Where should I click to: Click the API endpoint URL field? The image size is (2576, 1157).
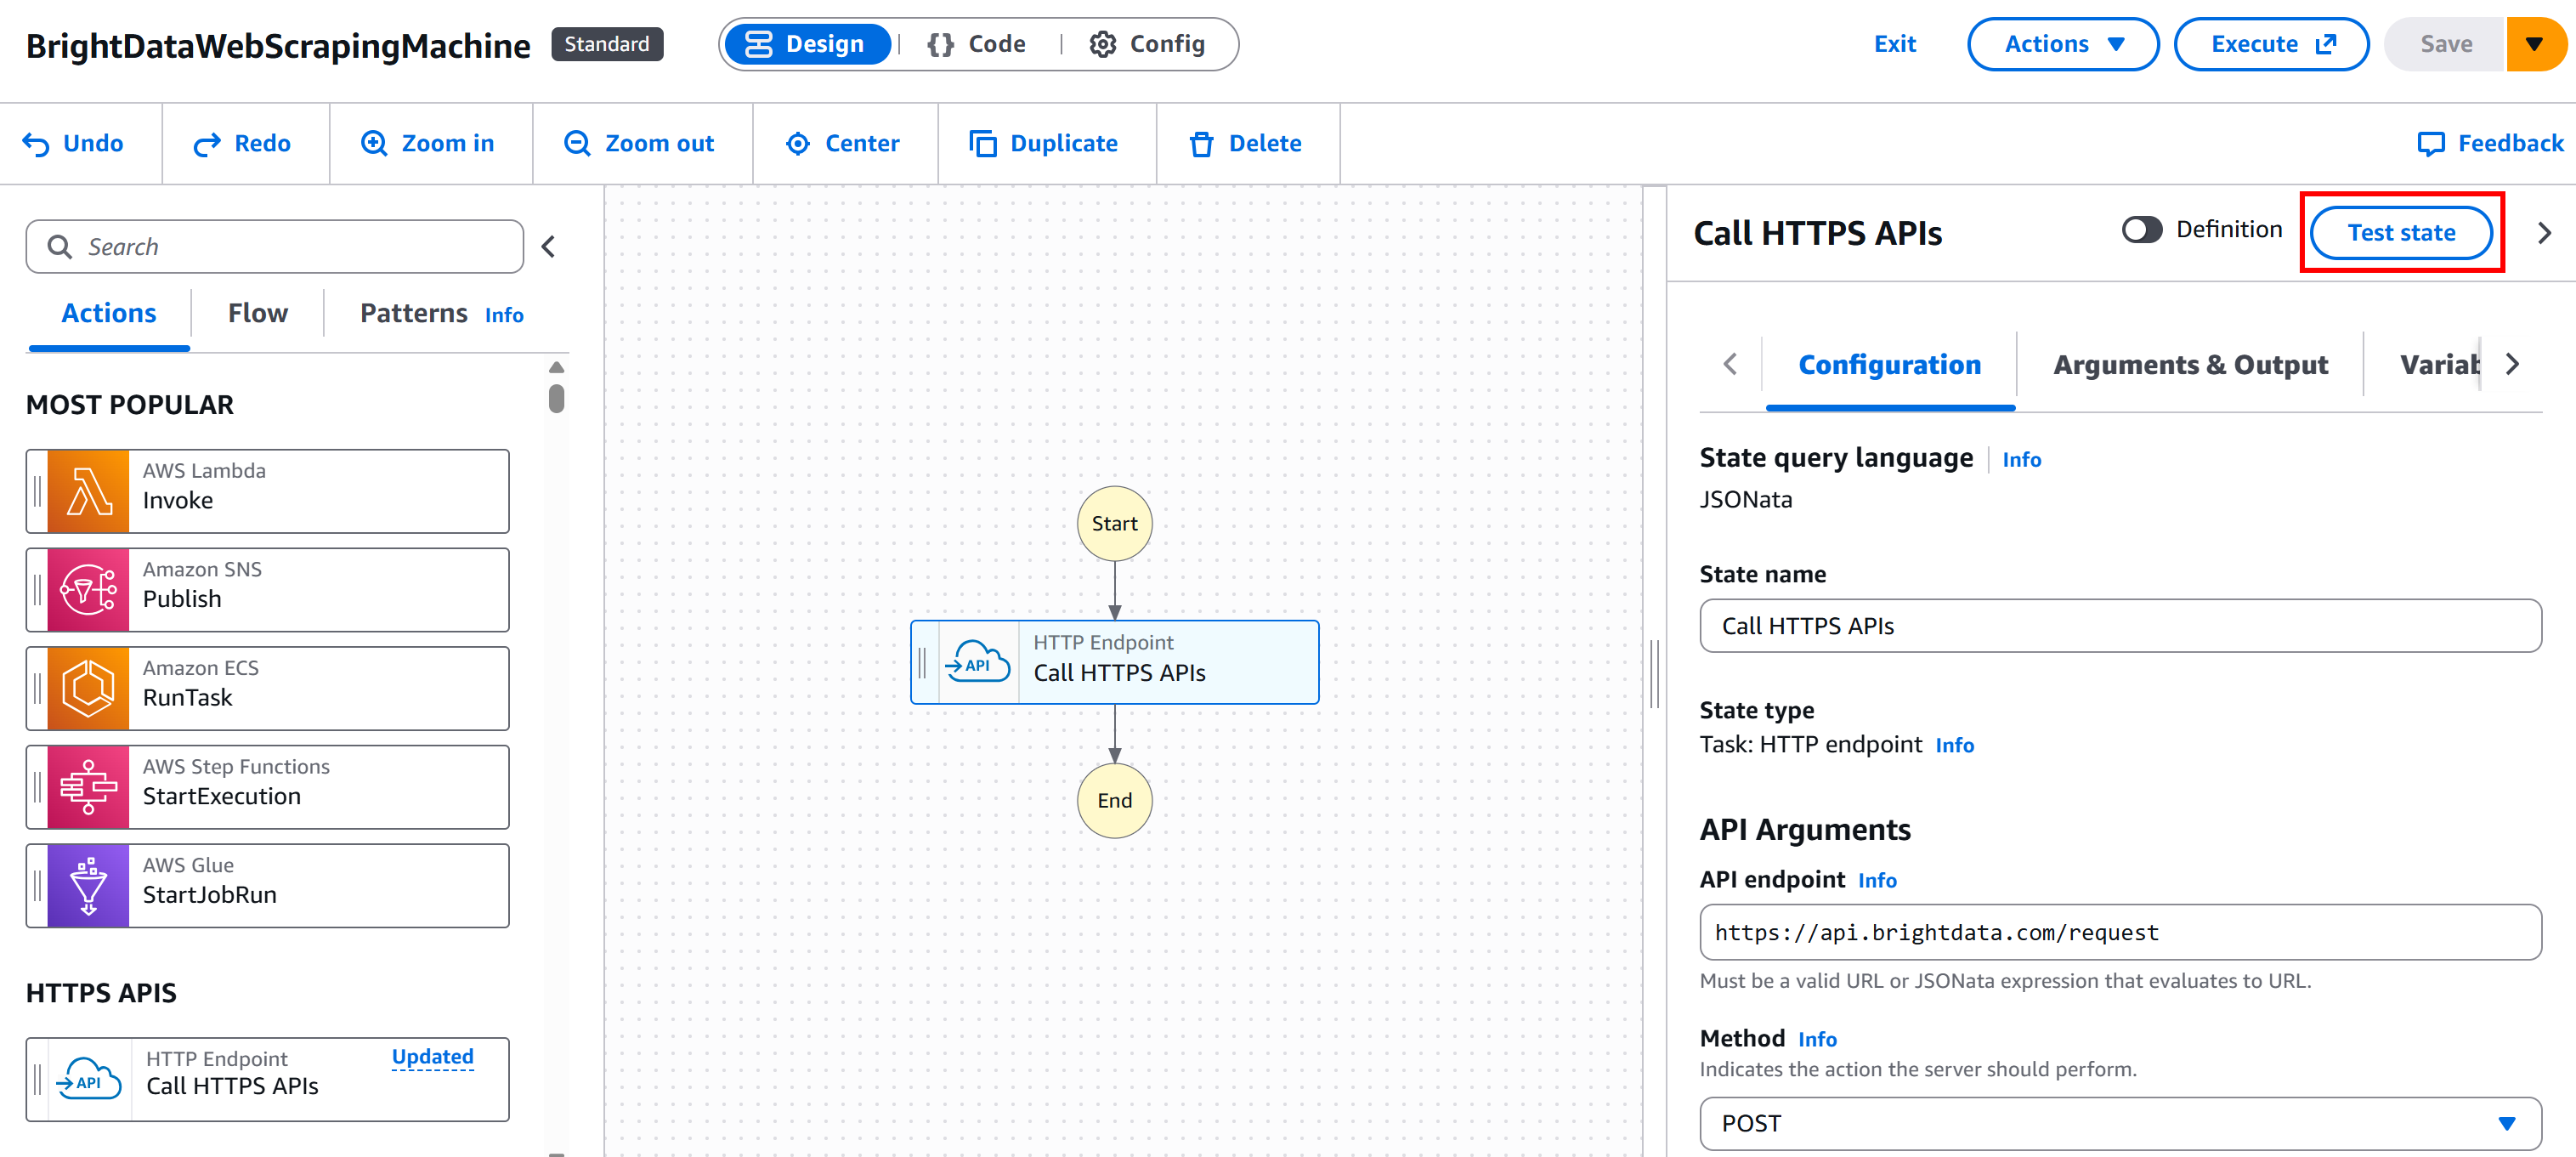2119,932
